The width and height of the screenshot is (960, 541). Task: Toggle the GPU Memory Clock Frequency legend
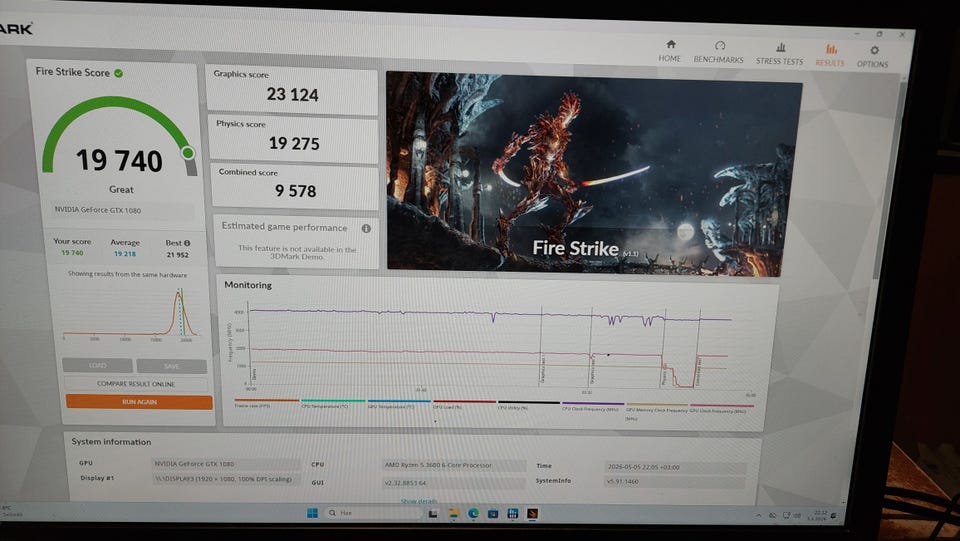(x=657, y=409)
